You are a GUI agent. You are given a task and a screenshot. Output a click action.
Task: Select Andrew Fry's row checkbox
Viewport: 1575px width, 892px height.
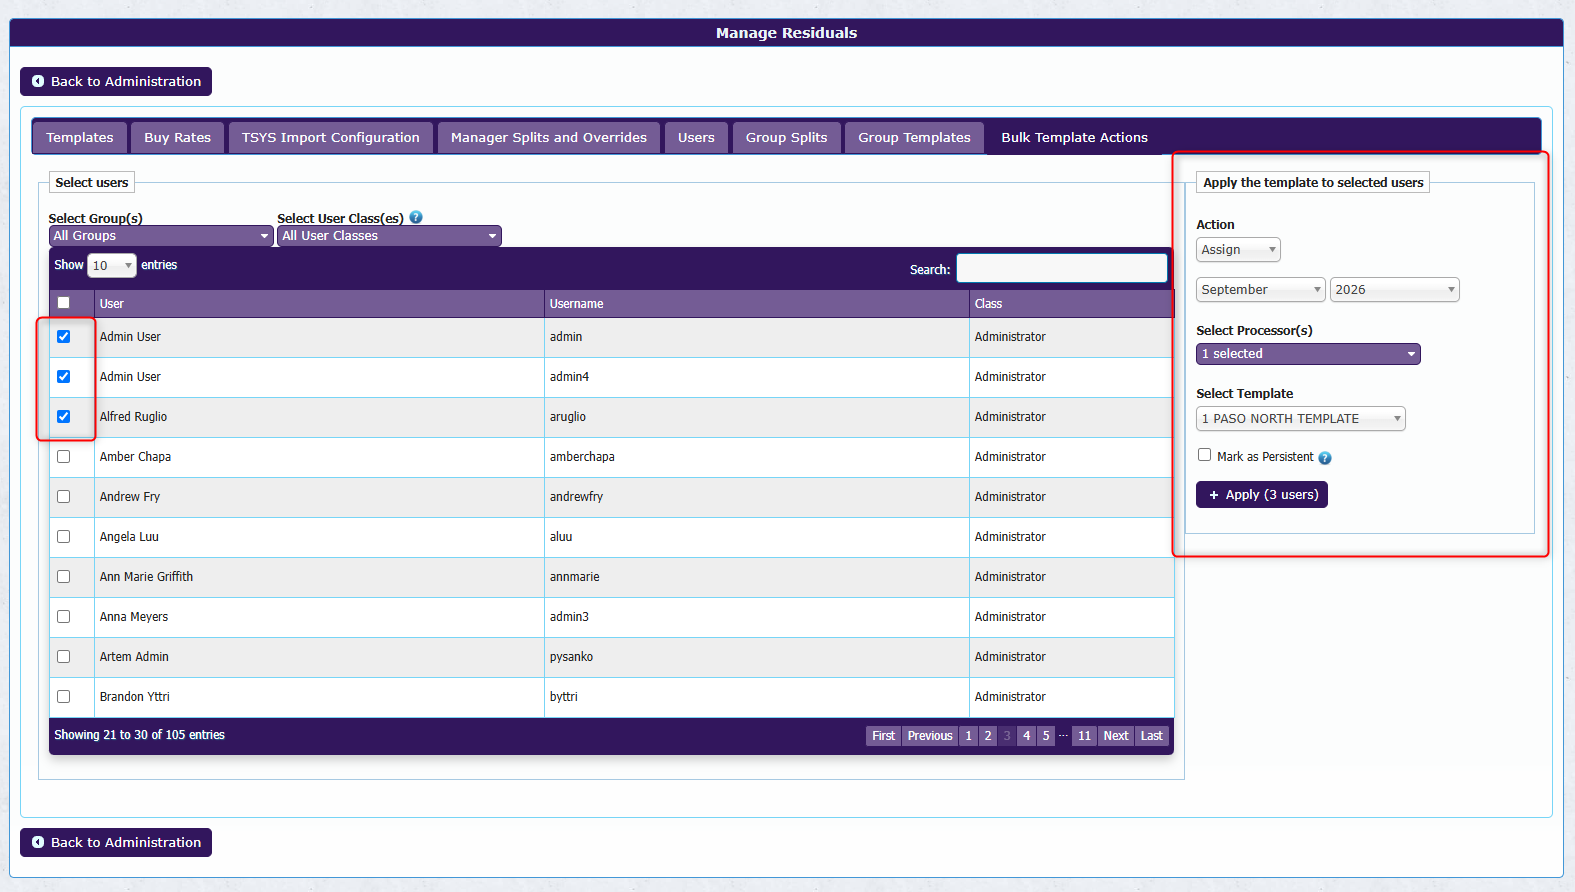point(64,497)
